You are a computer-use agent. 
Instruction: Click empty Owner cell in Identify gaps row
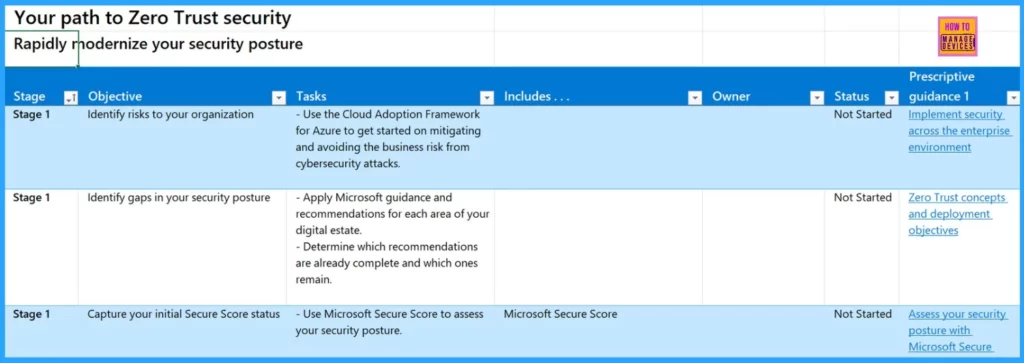(x=763, y=247)
